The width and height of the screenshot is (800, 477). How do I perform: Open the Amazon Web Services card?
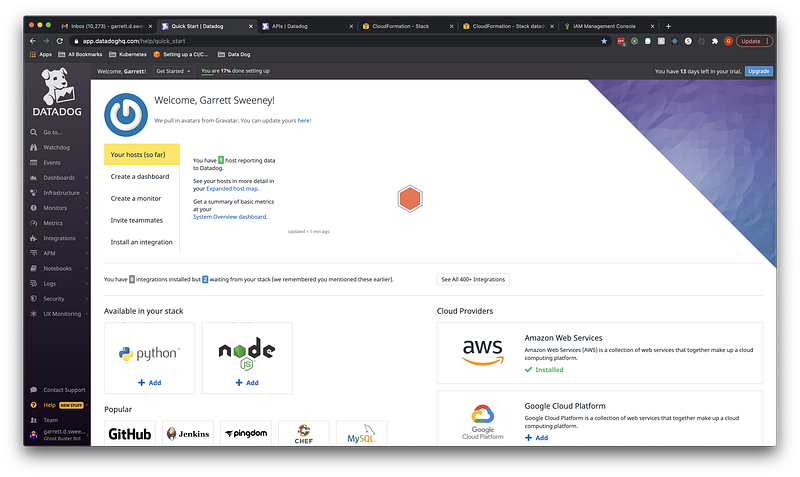599,353
